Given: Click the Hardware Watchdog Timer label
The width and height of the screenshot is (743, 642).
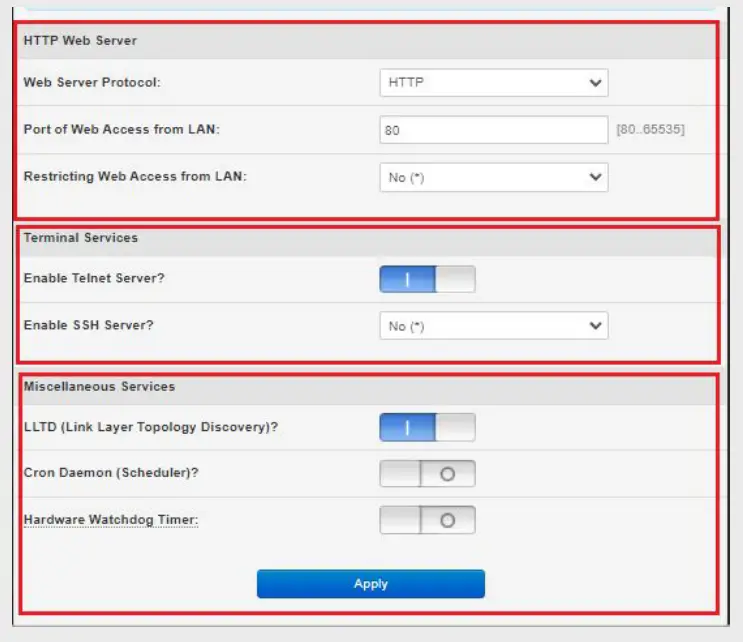Looking at the screenshot, I should (111, 520).
